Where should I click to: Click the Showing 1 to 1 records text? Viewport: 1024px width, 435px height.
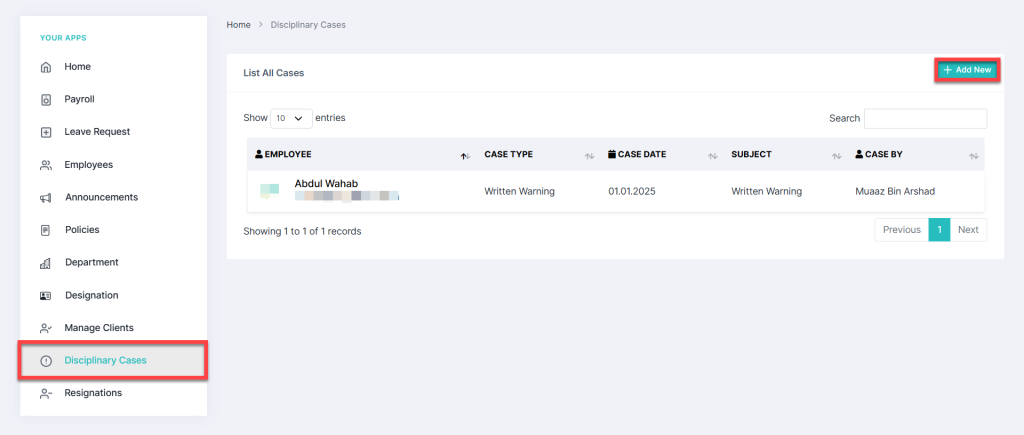[x=302, y=231]
